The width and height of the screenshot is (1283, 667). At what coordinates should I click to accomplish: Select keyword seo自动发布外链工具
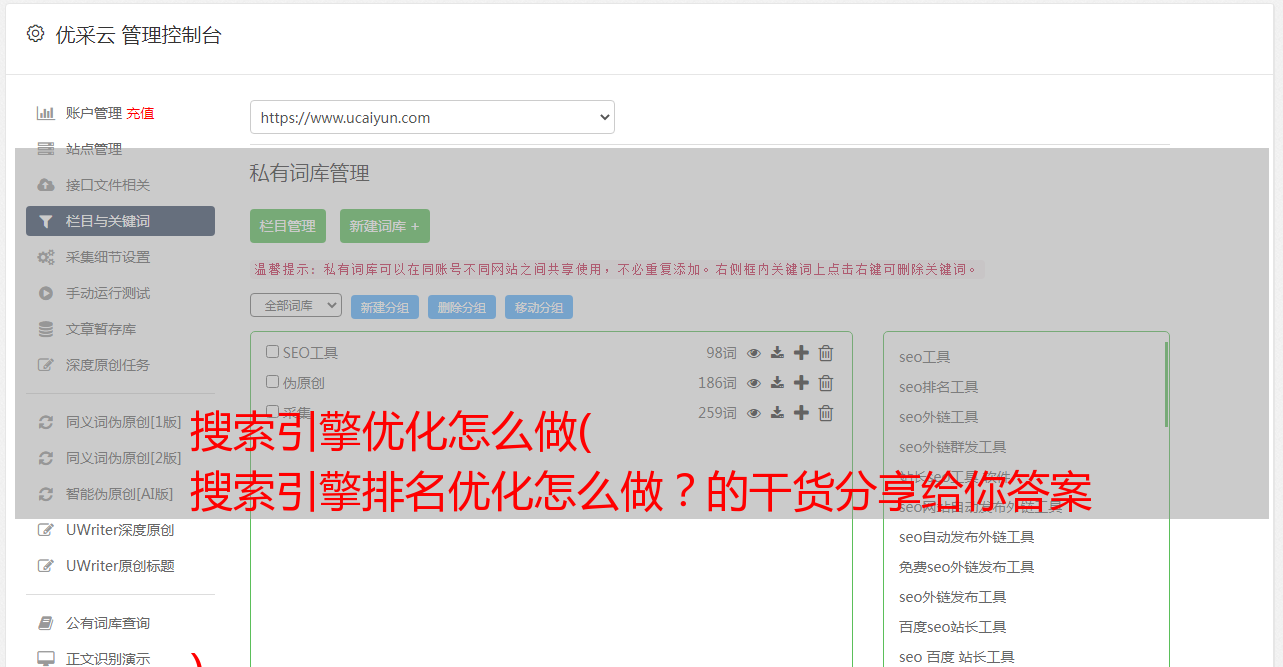pos(967,537)
